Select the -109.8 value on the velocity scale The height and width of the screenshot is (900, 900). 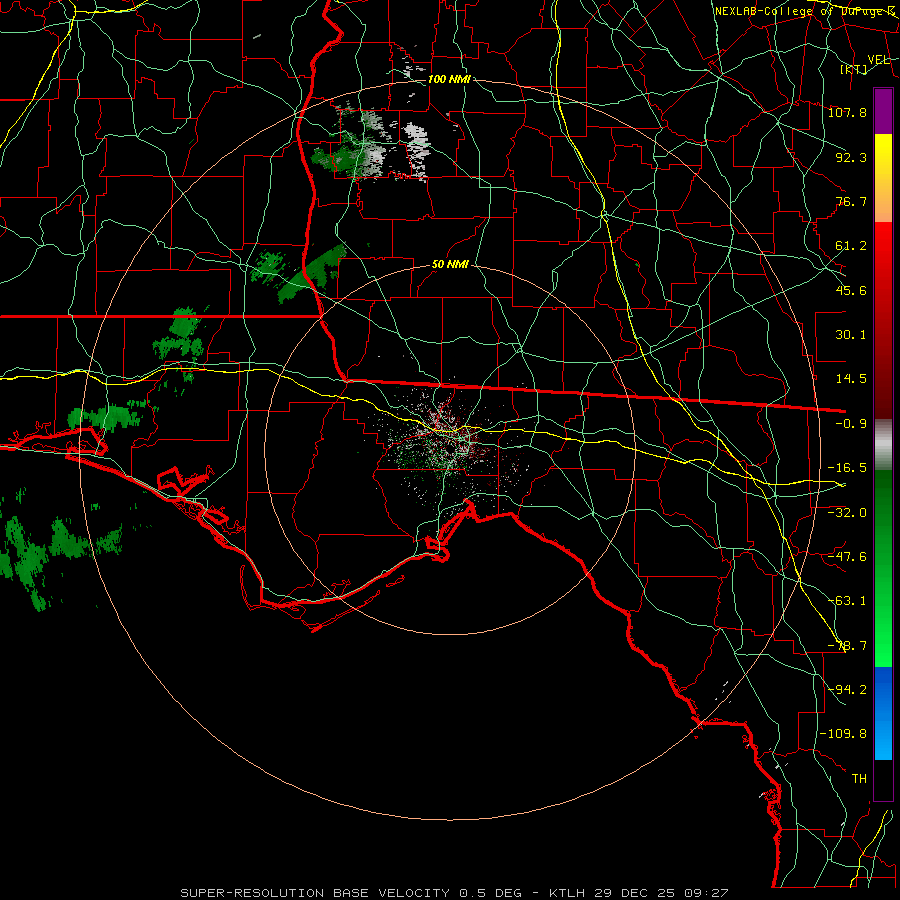843,734
